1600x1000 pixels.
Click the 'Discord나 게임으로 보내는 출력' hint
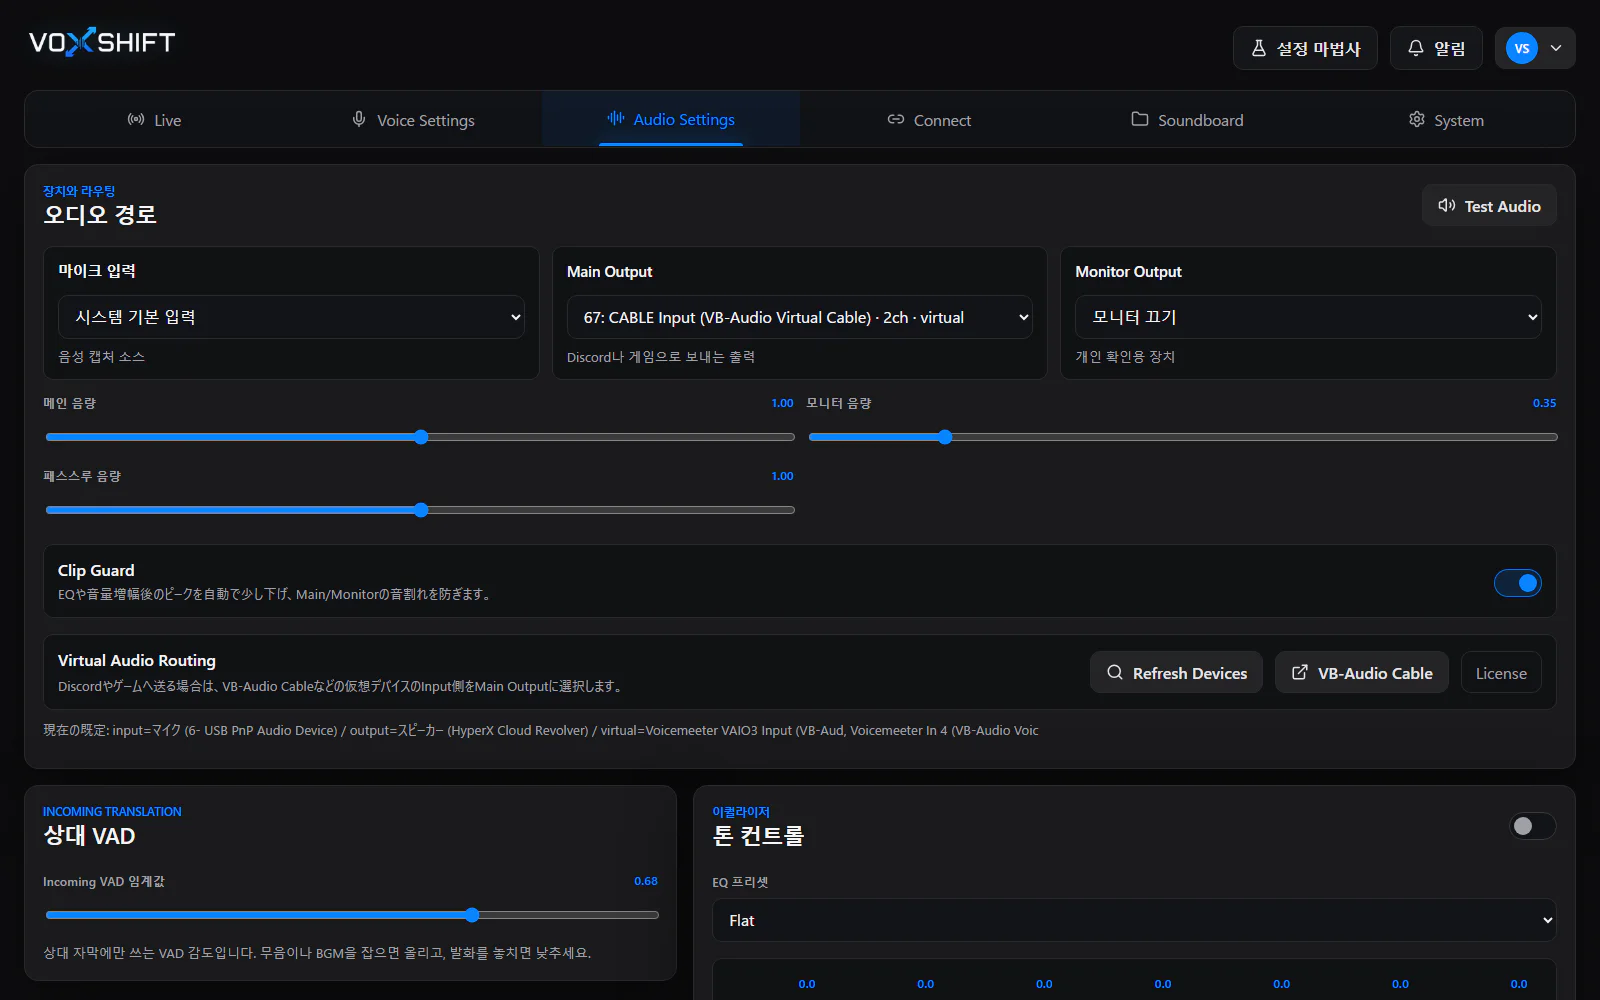[x=661, y=357]
